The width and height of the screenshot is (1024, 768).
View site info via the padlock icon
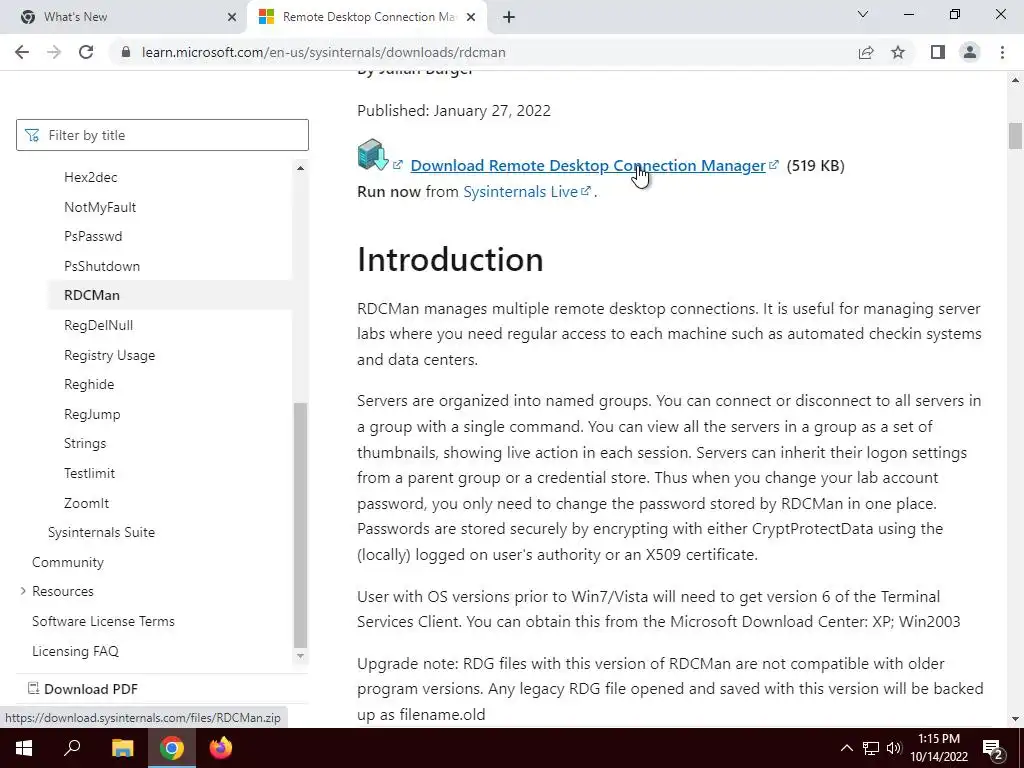click(x=126, y=52)
